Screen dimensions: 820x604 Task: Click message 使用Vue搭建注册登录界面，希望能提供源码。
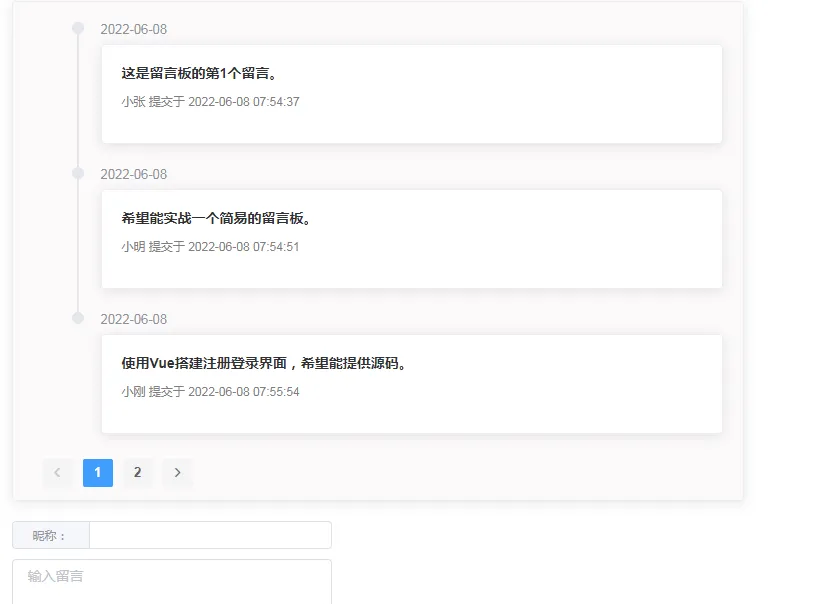point(264,363)
